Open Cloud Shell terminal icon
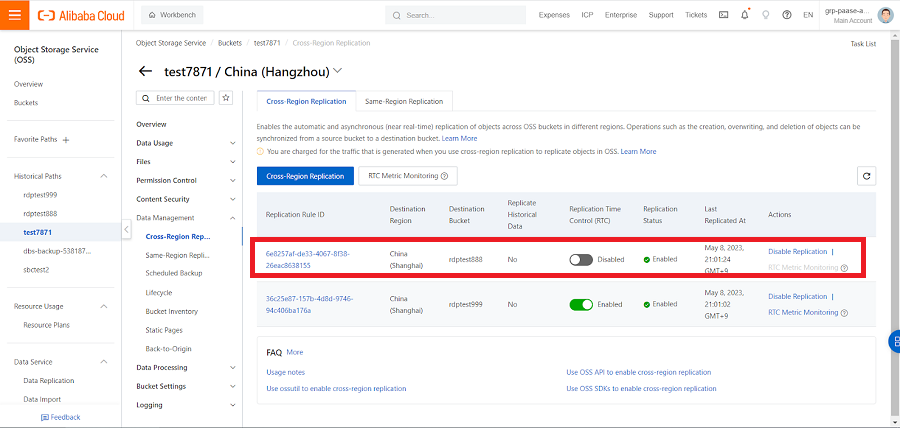Image resolution: width=900 pixels, height=428 pixels. pos(724,15)
